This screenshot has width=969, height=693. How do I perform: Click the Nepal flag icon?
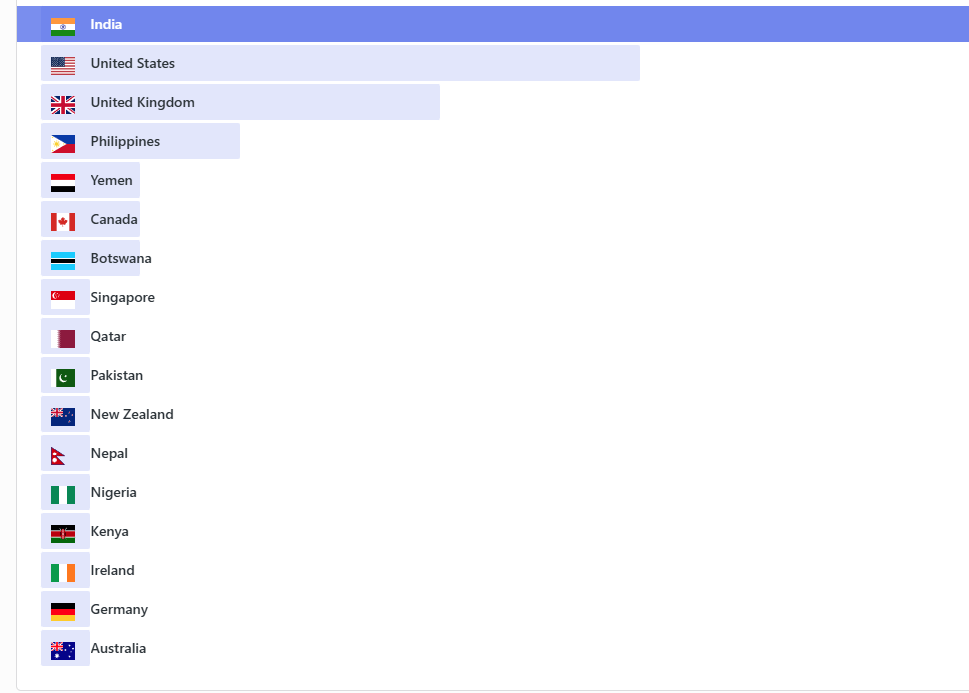point(59,454)
